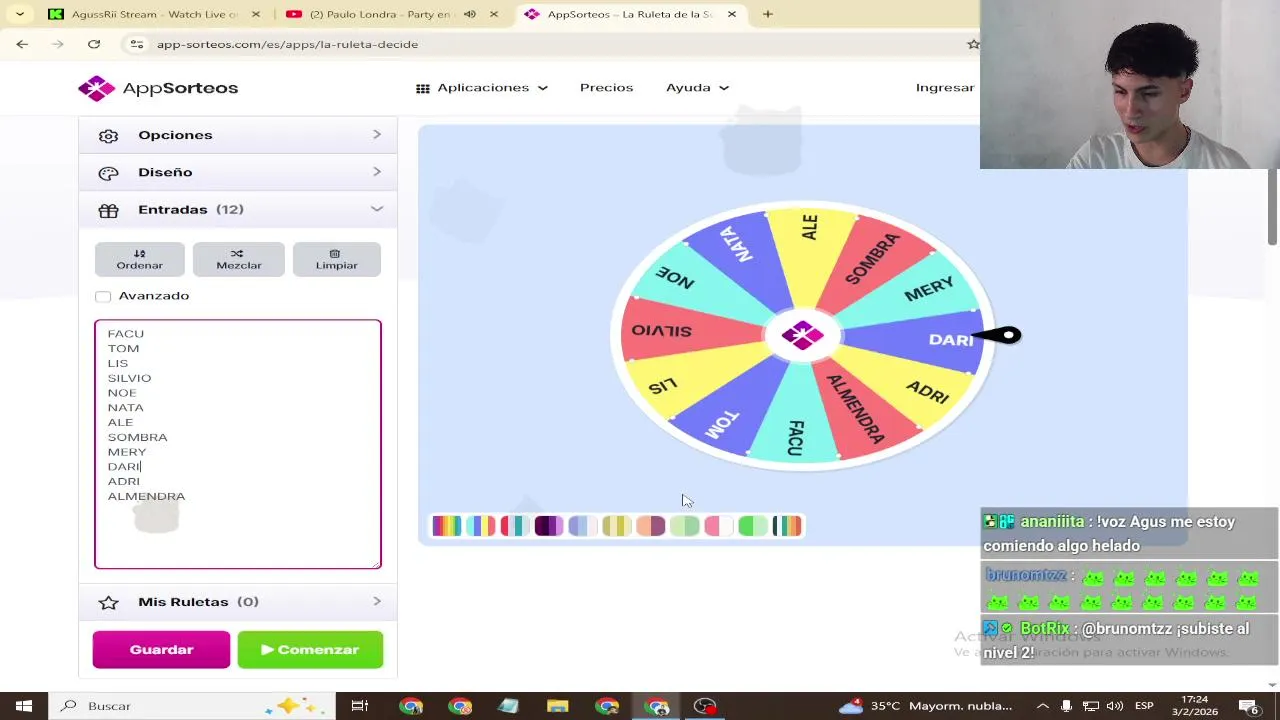The image size is (1280, 720).
Task: Reload the page with refresh icon
Action: coord(94,44)
